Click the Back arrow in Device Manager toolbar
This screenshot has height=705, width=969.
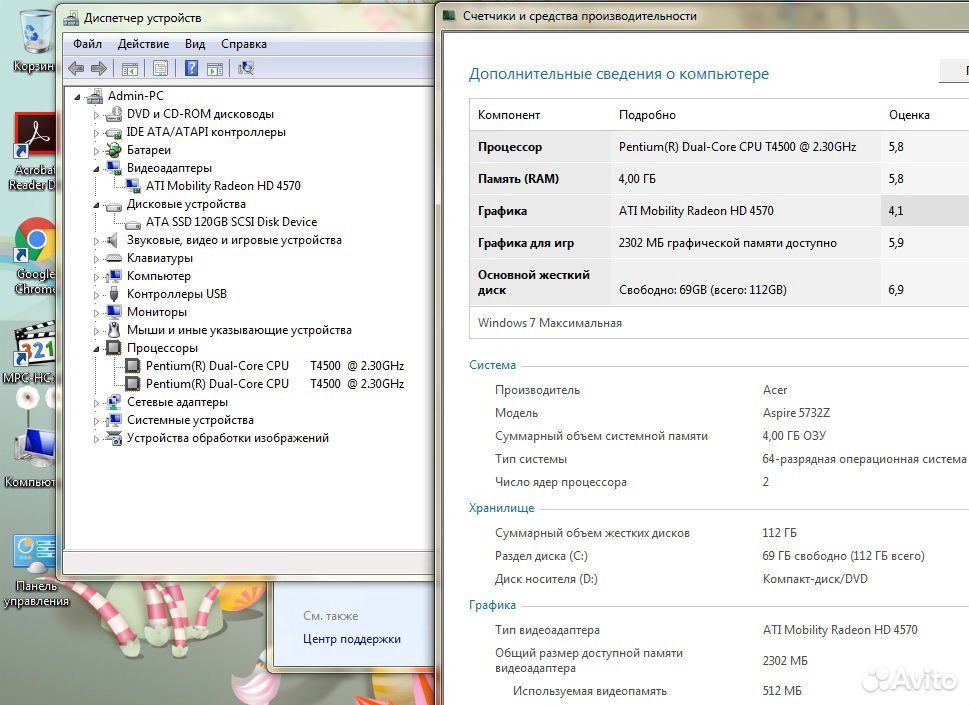click(76, 69)
